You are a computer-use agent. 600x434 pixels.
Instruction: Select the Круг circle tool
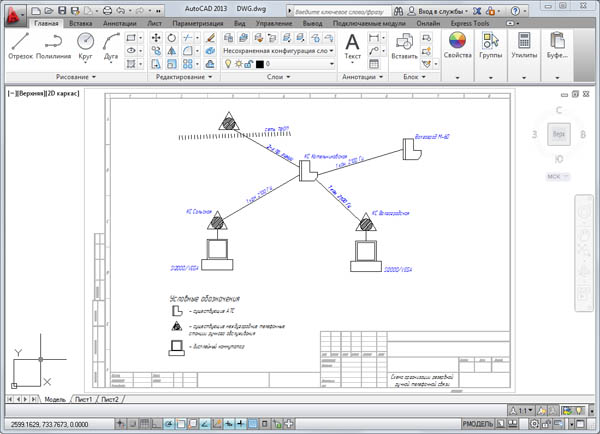tap(85, 46)
